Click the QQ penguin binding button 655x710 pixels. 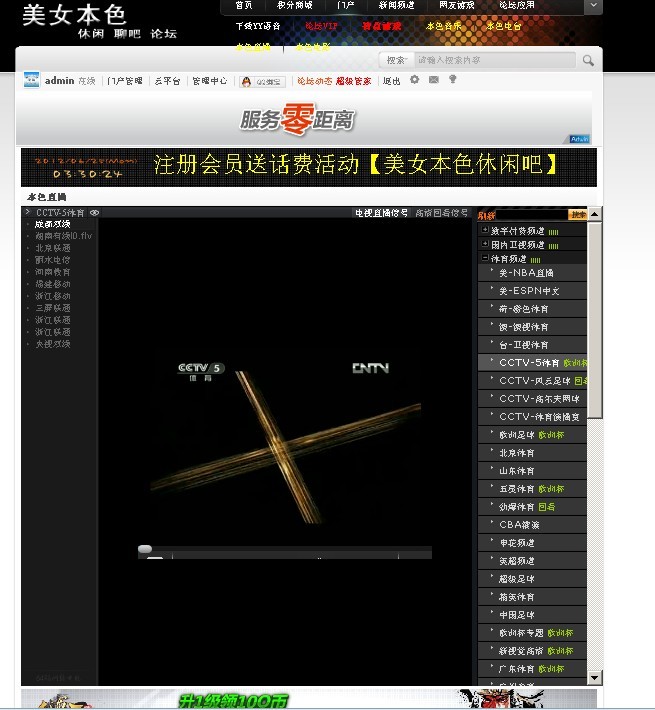(262, 82)
